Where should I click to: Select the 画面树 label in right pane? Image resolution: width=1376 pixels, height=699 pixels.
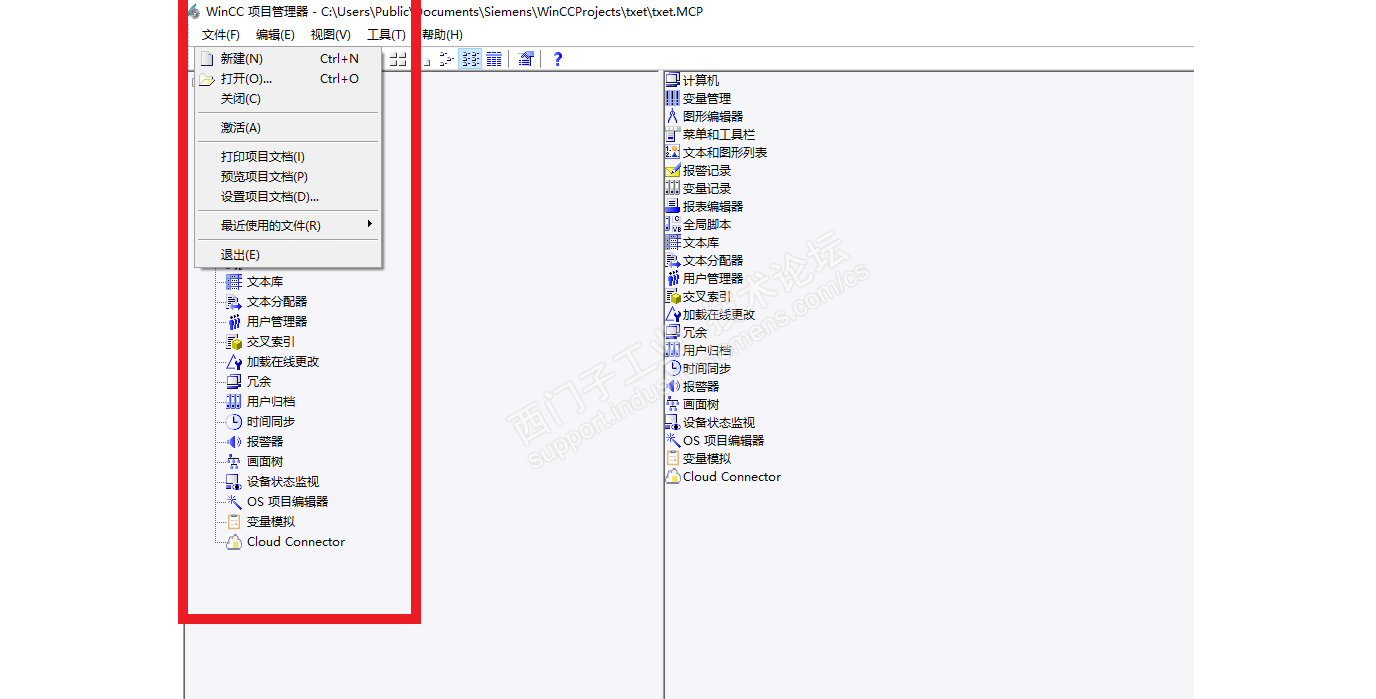coord(701,405)
